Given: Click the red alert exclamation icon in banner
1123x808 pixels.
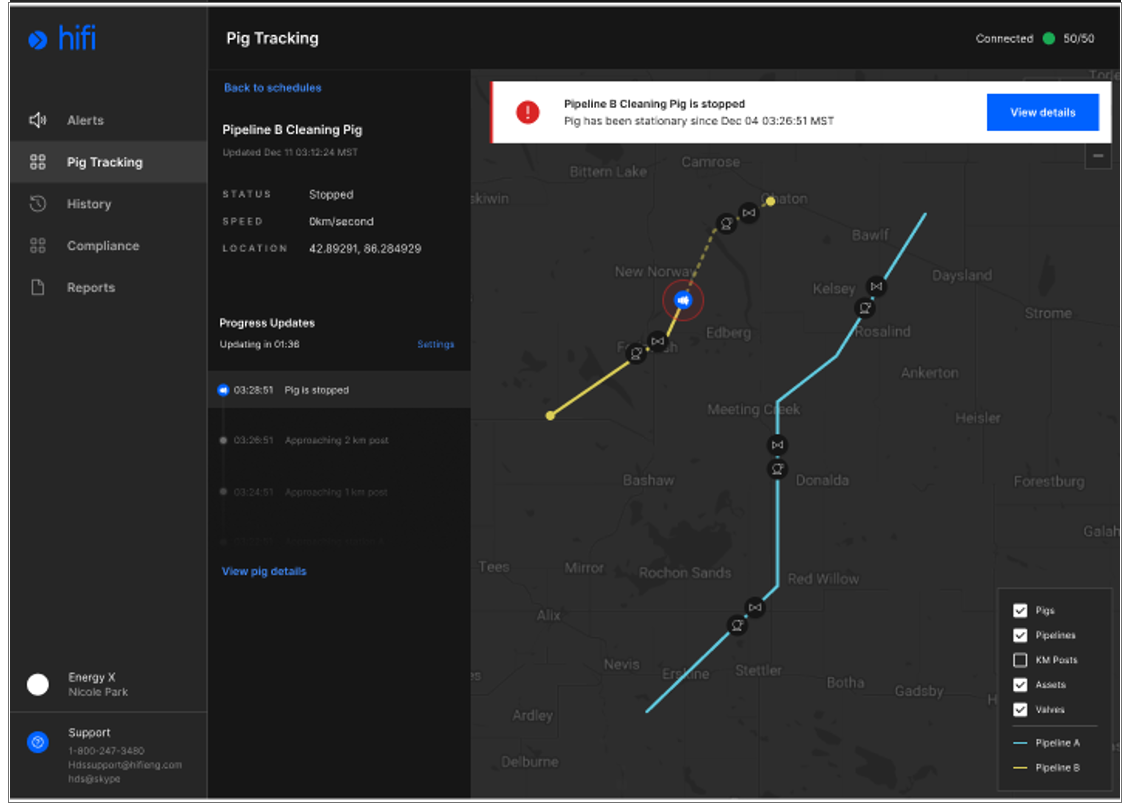Looking at the screenshot, I should pos(528,112).
